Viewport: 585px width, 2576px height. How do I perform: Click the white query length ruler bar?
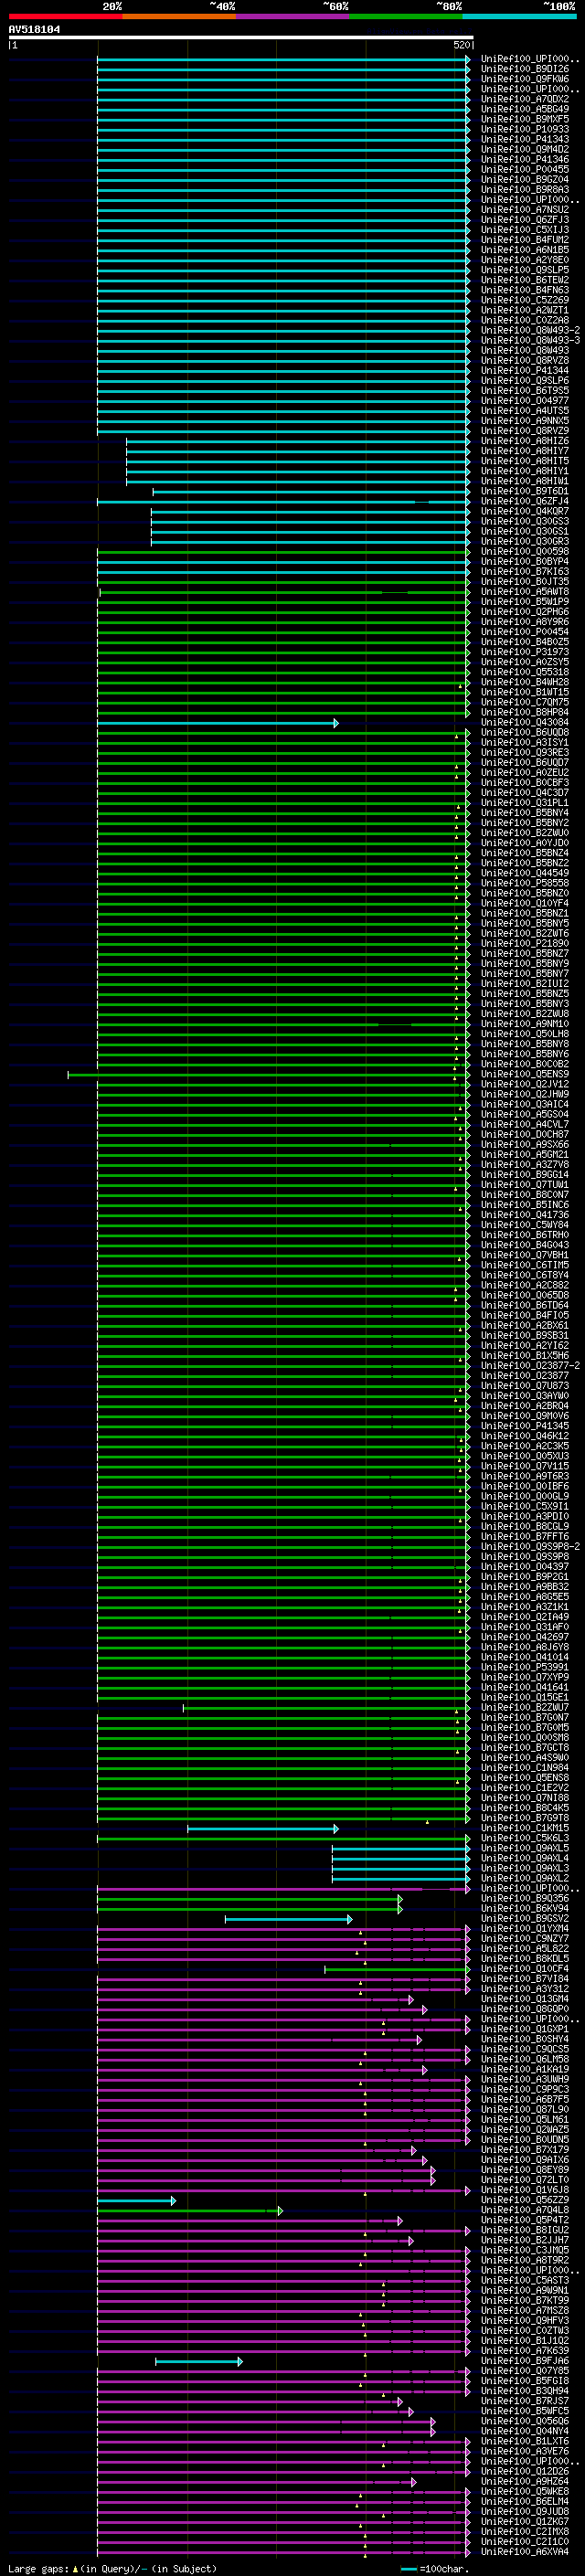[241, 38]
